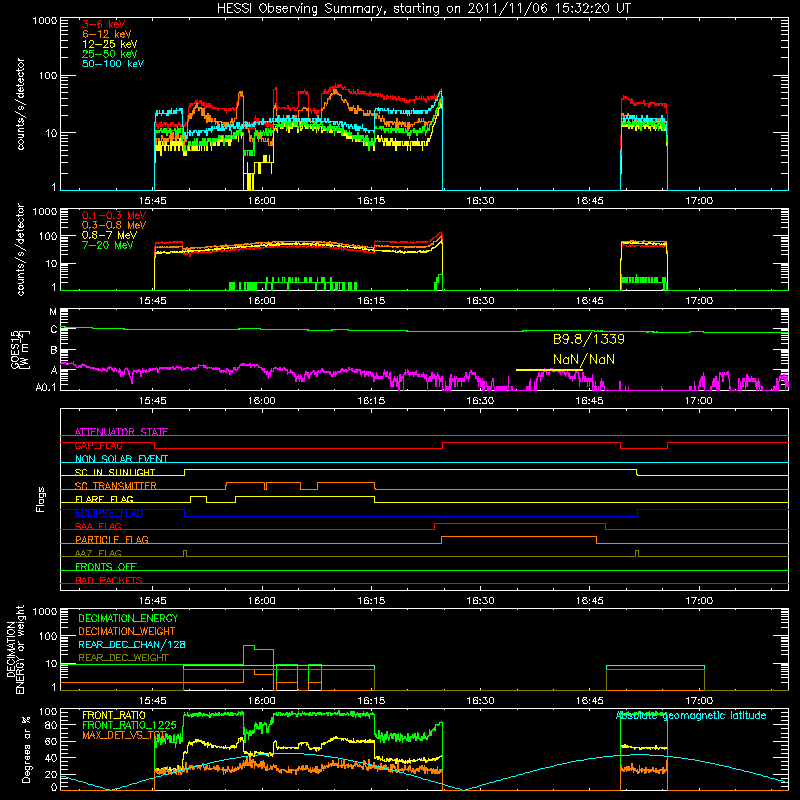800x800 pixels.
Task: Select the BAD_PACKETS flag label
Action: pos(109,581)
